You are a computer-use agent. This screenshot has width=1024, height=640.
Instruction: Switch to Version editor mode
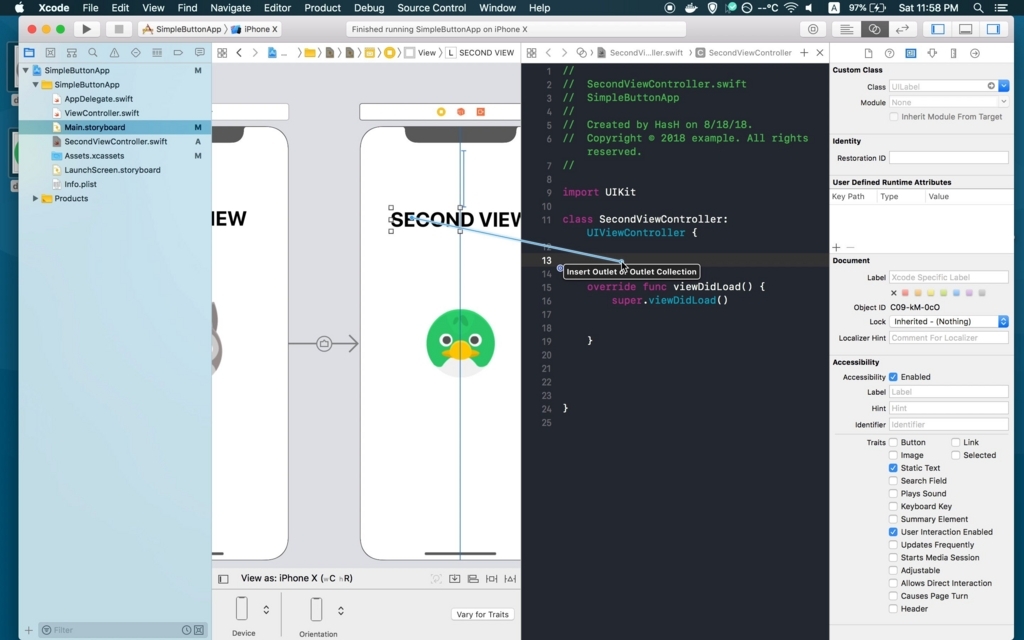coord(903,29)
